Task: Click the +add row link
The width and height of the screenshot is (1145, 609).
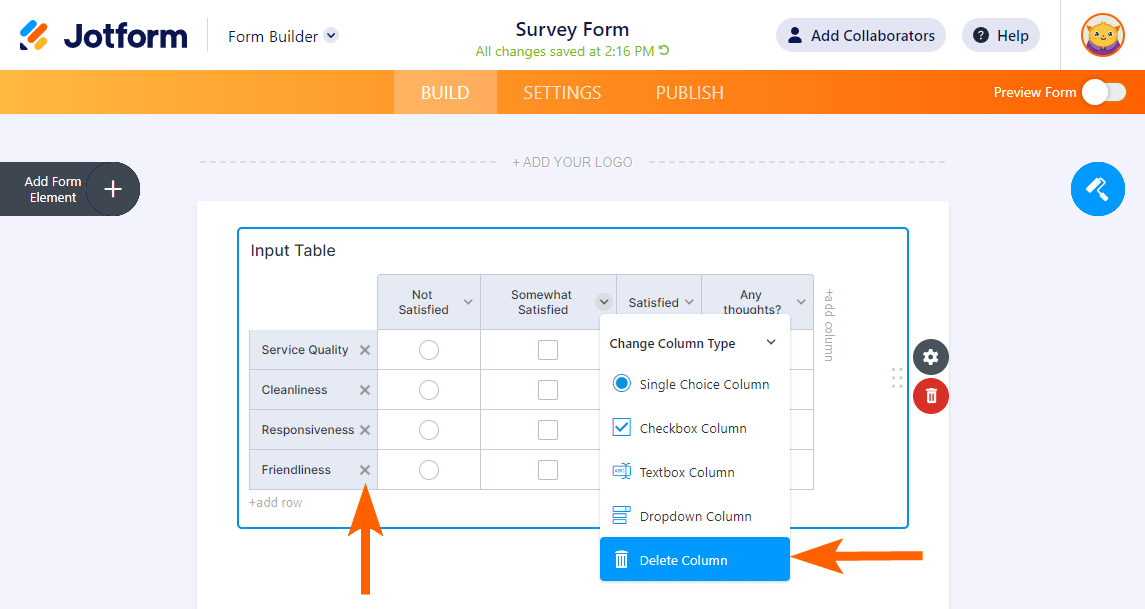Action: (276, 502)
